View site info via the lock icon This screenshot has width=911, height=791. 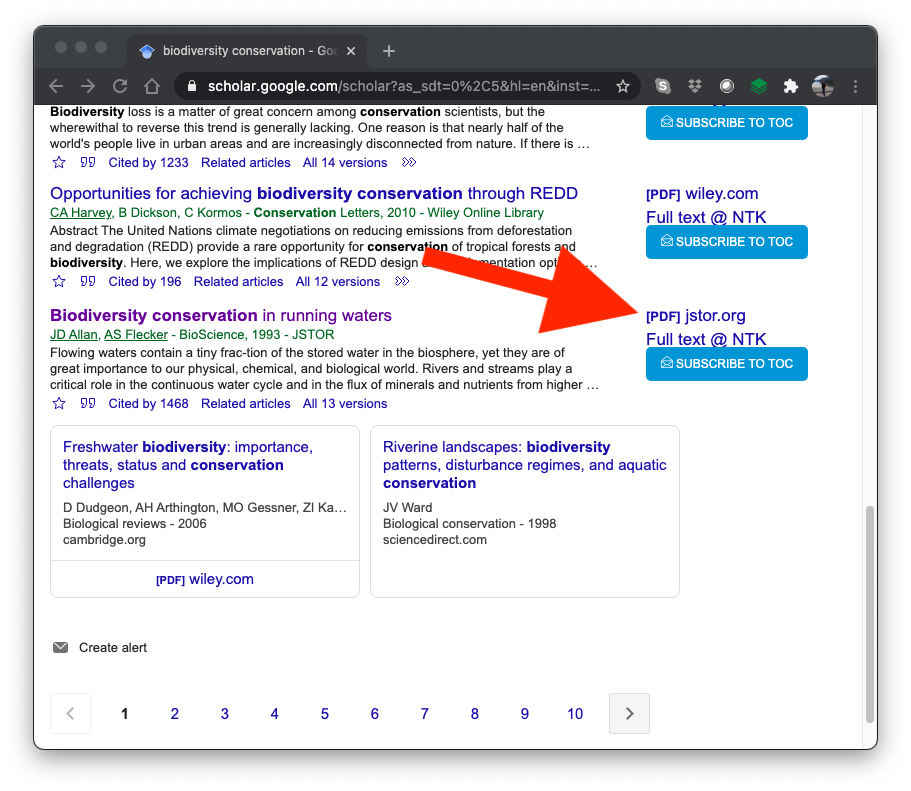192,86
